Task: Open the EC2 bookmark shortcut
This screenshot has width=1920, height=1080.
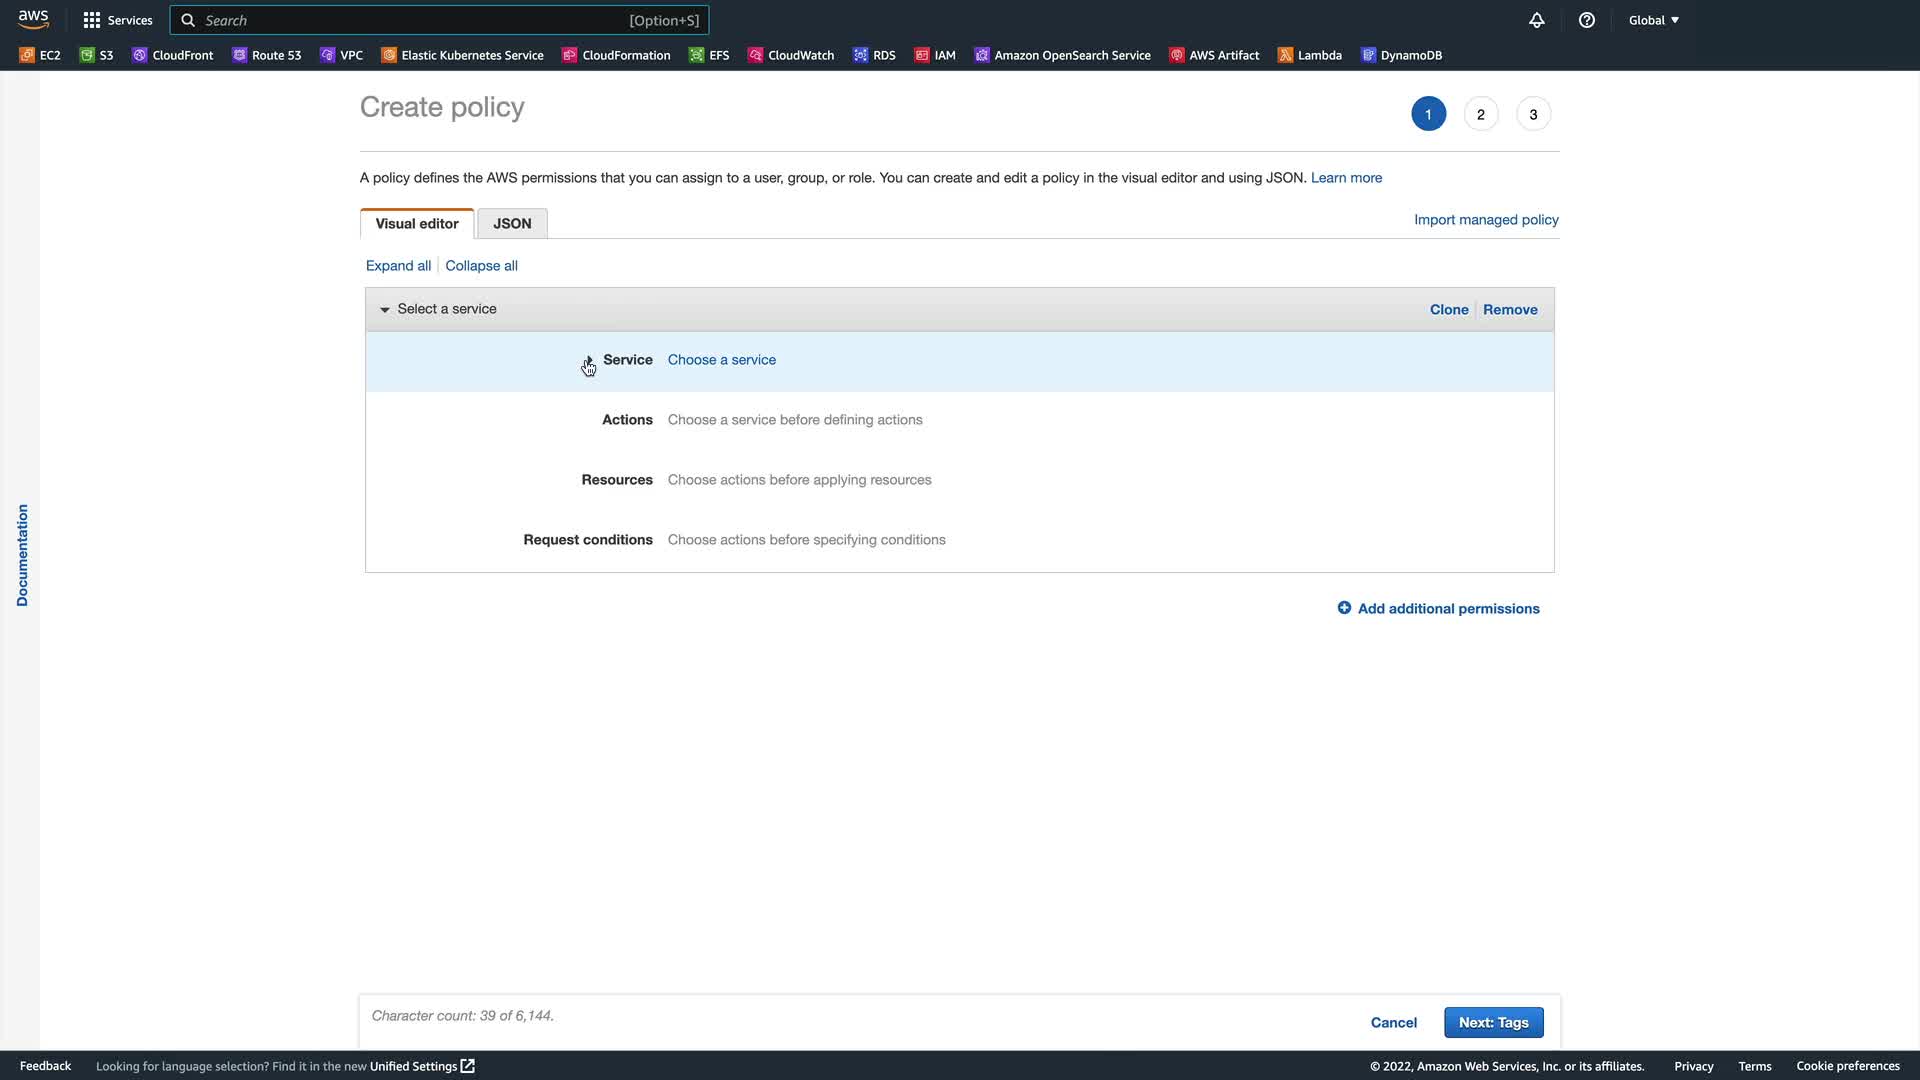Action: 40,55
